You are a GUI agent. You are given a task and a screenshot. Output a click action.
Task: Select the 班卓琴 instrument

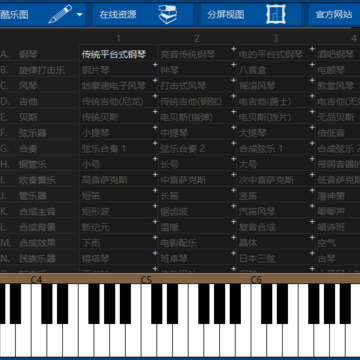pyautogui.click(x=174, y=259)
